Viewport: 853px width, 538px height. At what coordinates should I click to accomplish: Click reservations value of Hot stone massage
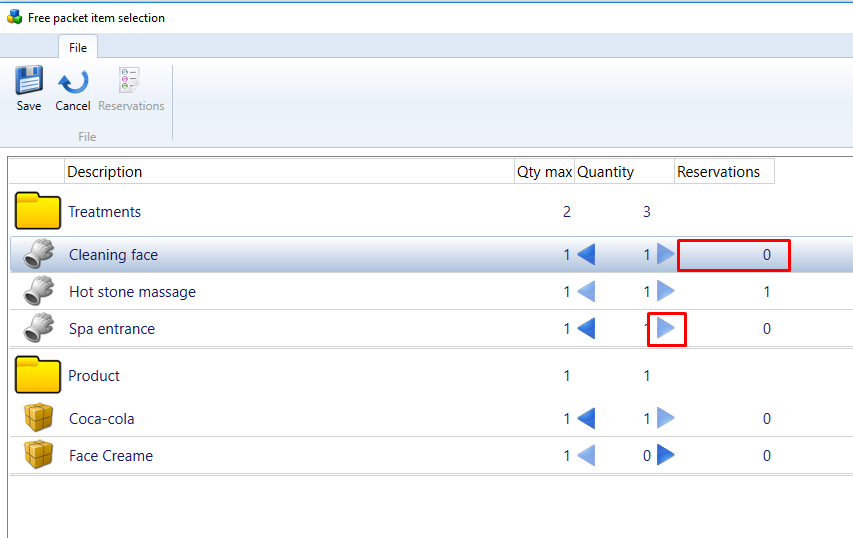(x=767, y=292)
